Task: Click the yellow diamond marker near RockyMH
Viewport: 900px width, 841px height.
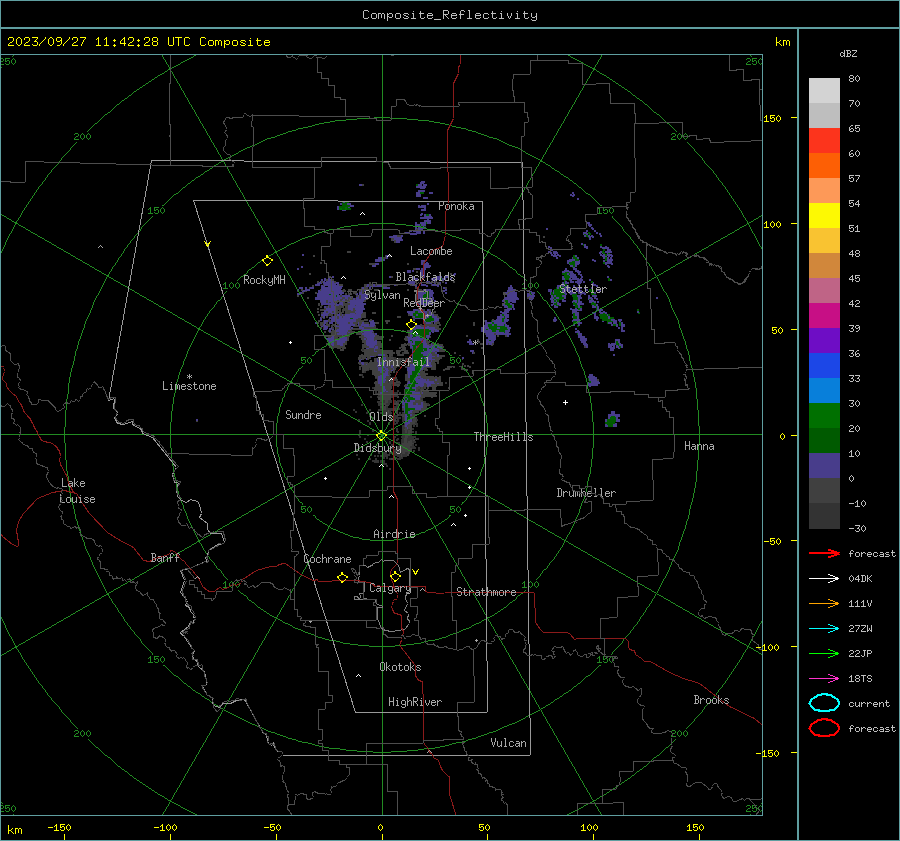Action: click(x=267, y=261)
